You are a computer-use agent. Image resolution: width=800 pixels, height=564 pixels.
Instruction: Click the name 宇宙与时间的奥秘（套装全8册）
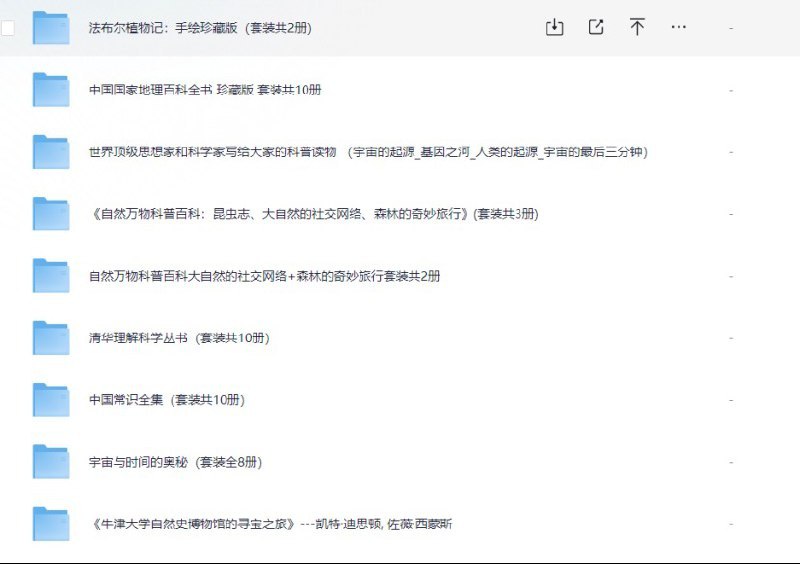tap(176, 462)
